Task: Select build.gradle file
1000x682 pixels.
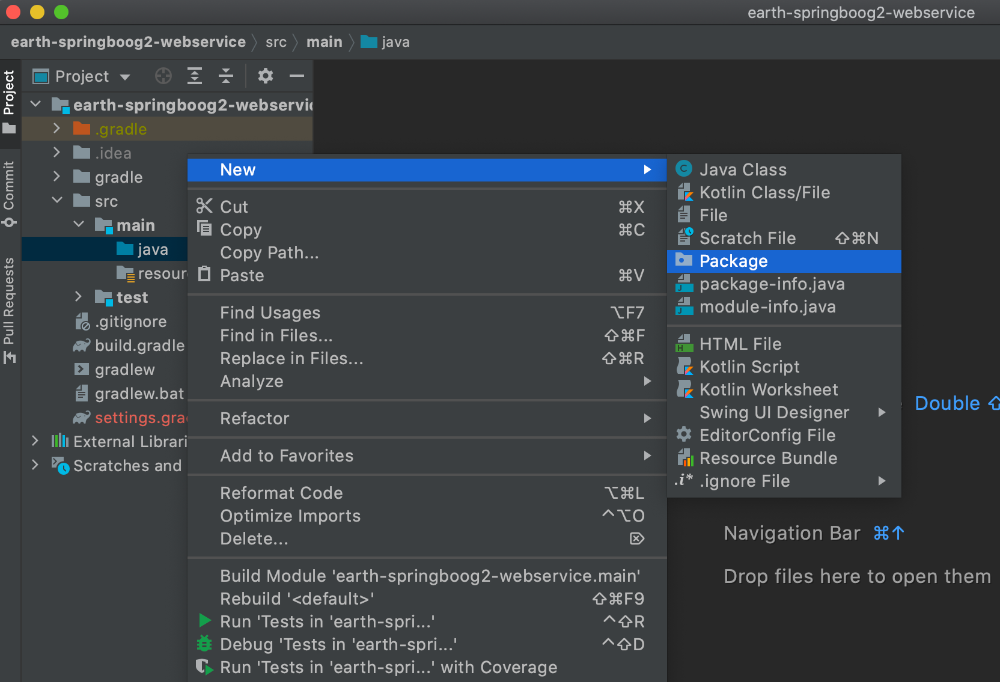Action: (x=129, y=346)
